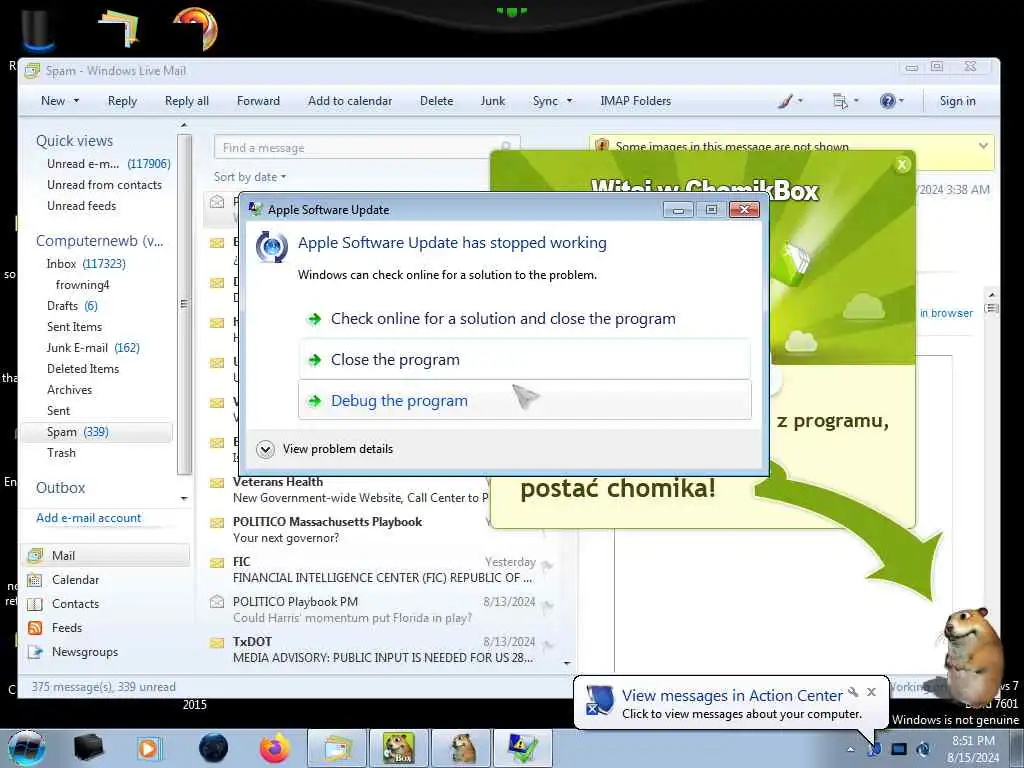Select Unread feeds quick view
This screenshot has height=768, width=1024.
81,206
